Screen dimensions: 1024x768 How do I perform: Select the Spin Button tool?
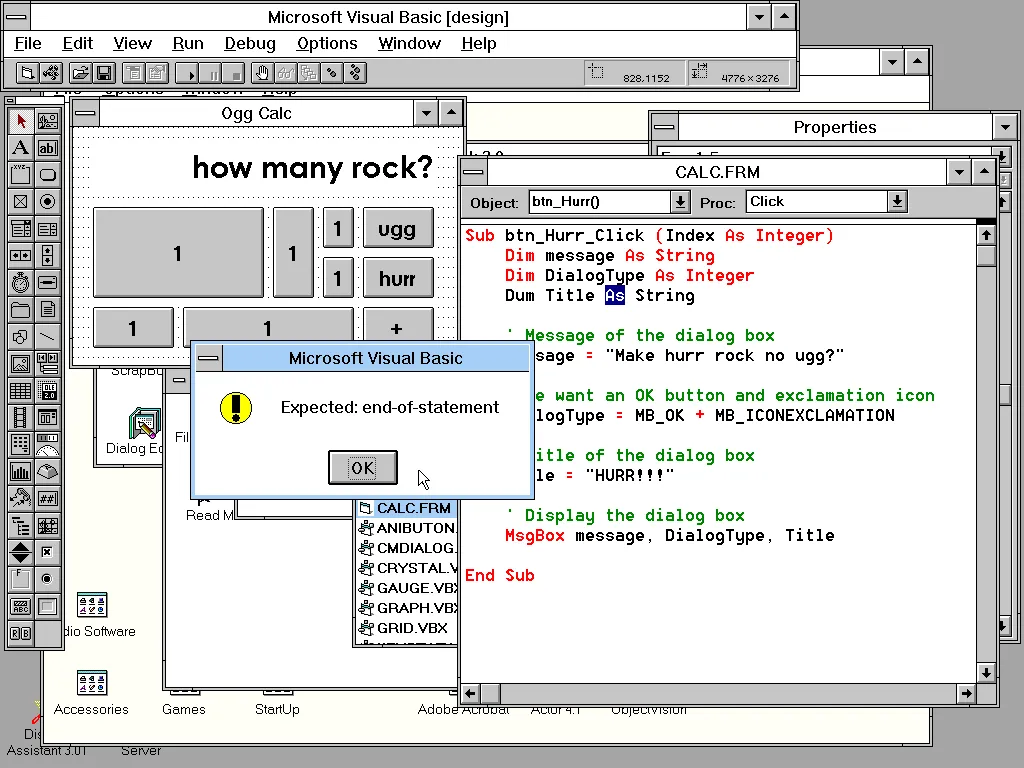(x=20, y=552)
